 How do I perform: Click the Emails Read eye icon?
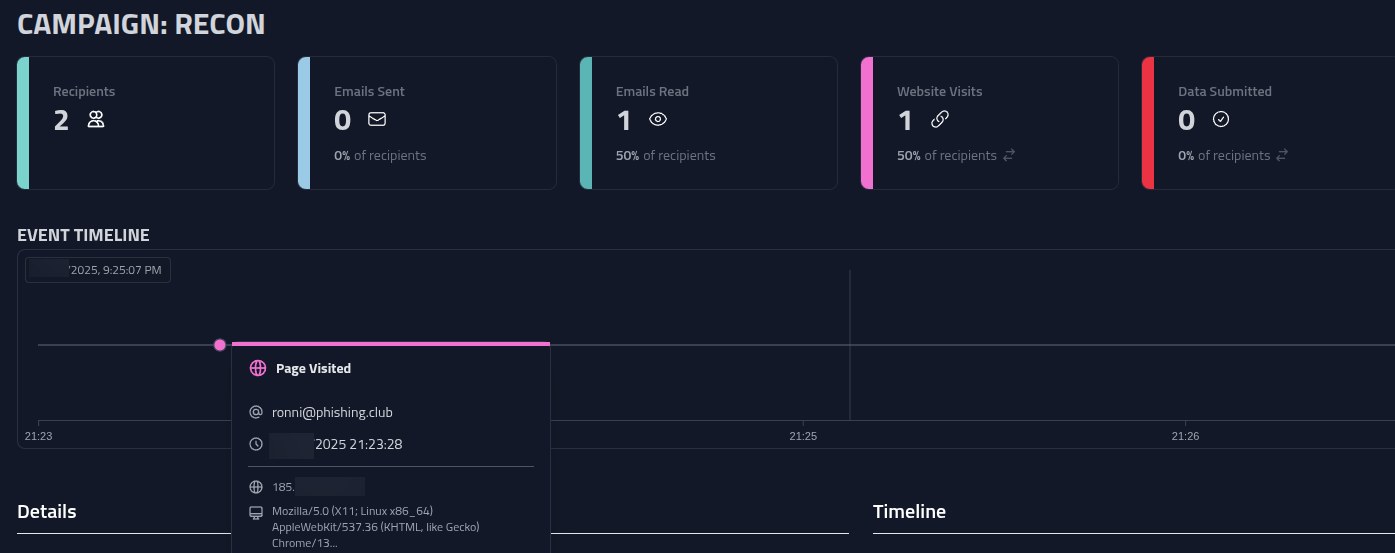click(658, 119)
